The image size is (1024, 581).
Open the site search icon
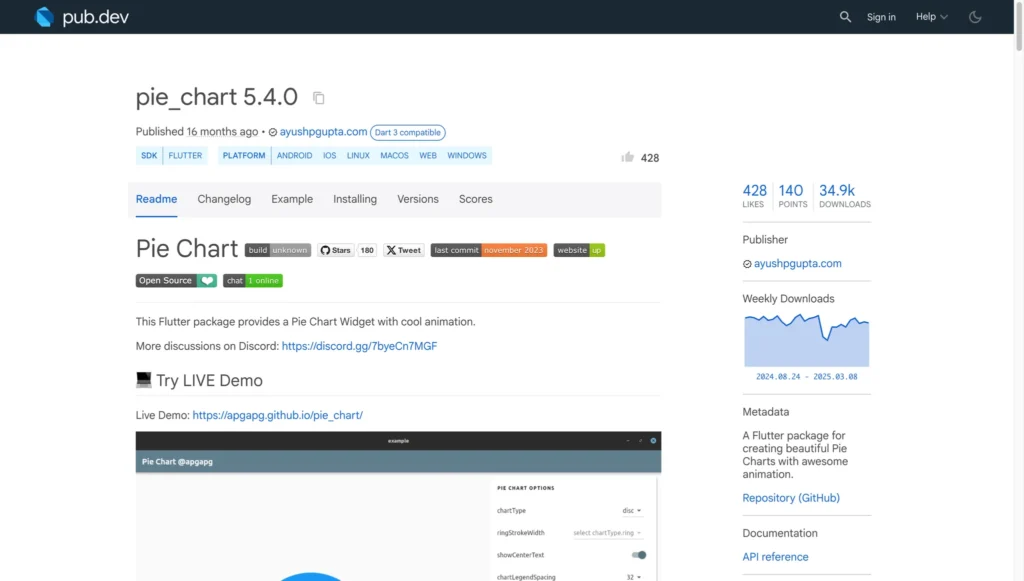click(845, 17)
